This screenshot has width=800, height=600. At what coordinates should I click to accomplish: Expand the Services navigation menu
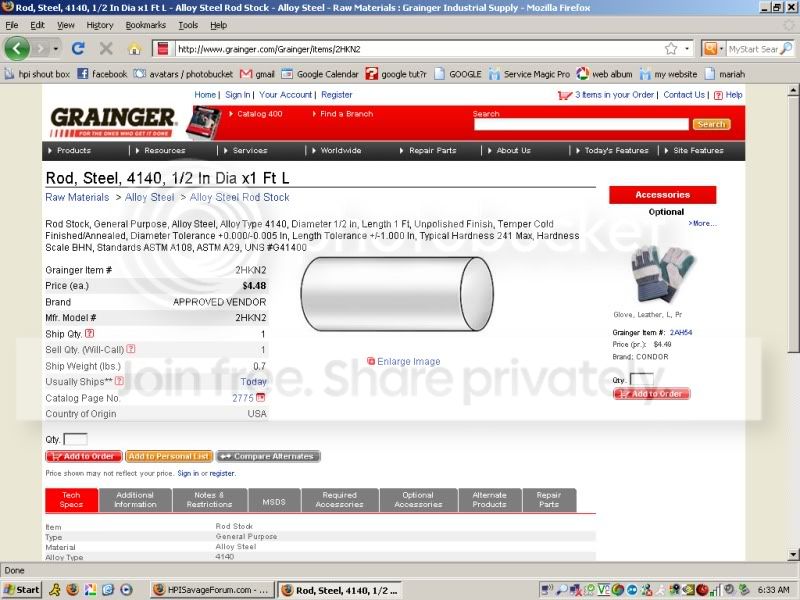[245, 151]
